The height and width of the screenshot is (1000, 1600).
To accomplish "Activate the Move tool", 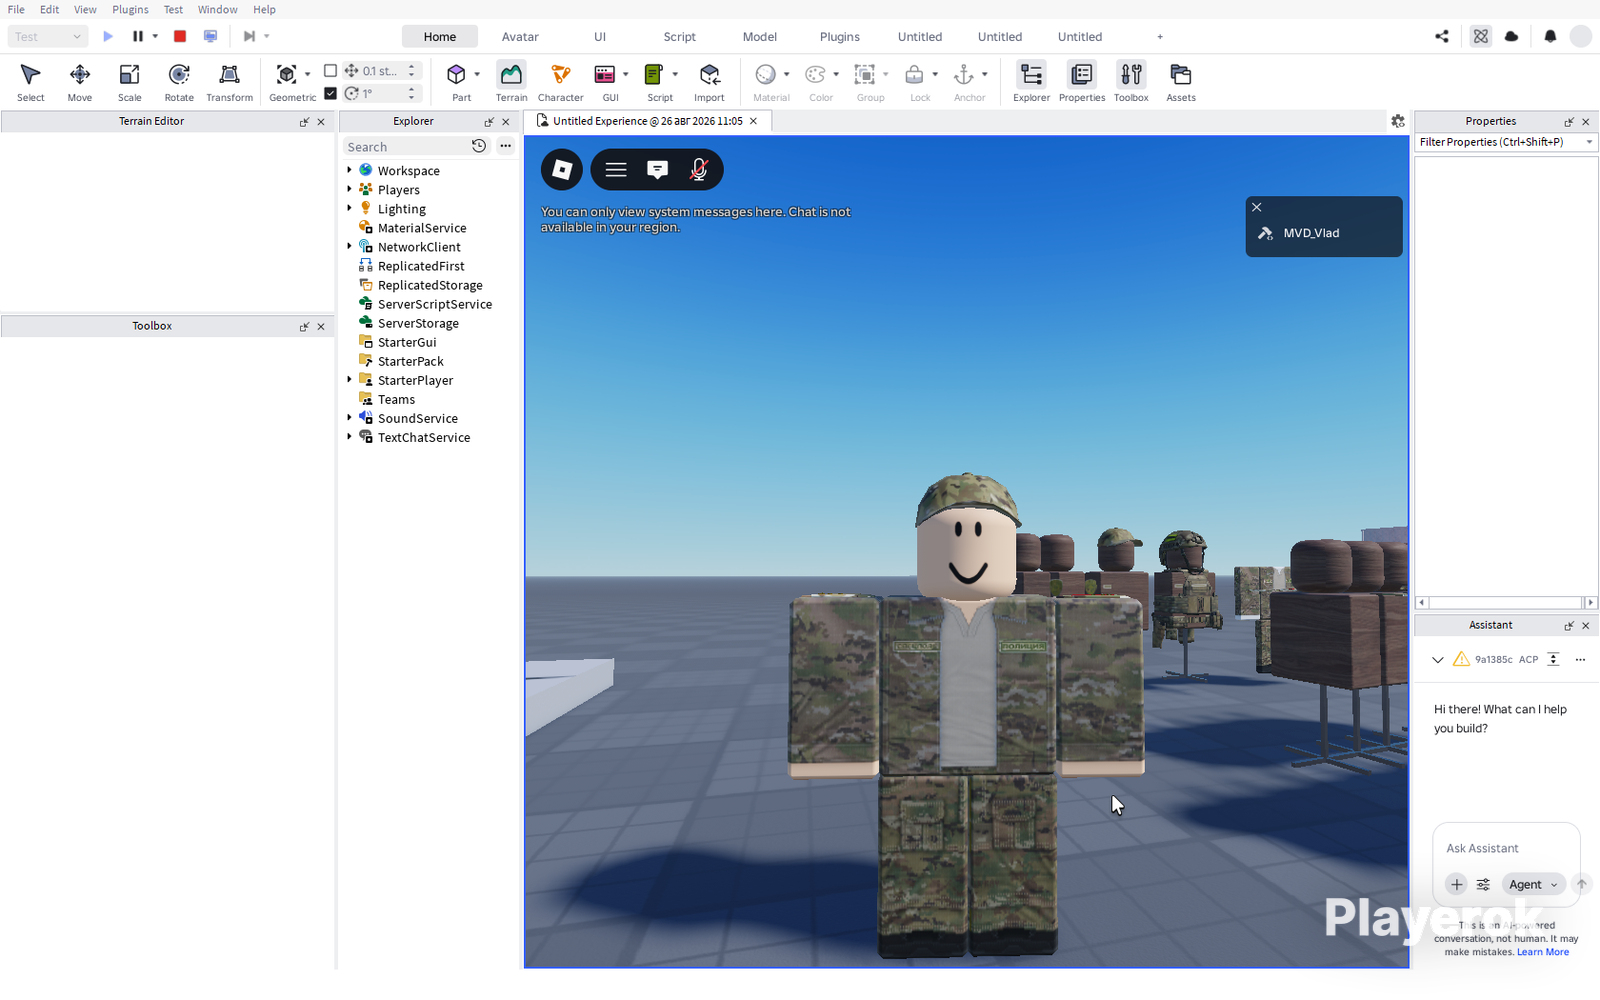I will 80,82.
